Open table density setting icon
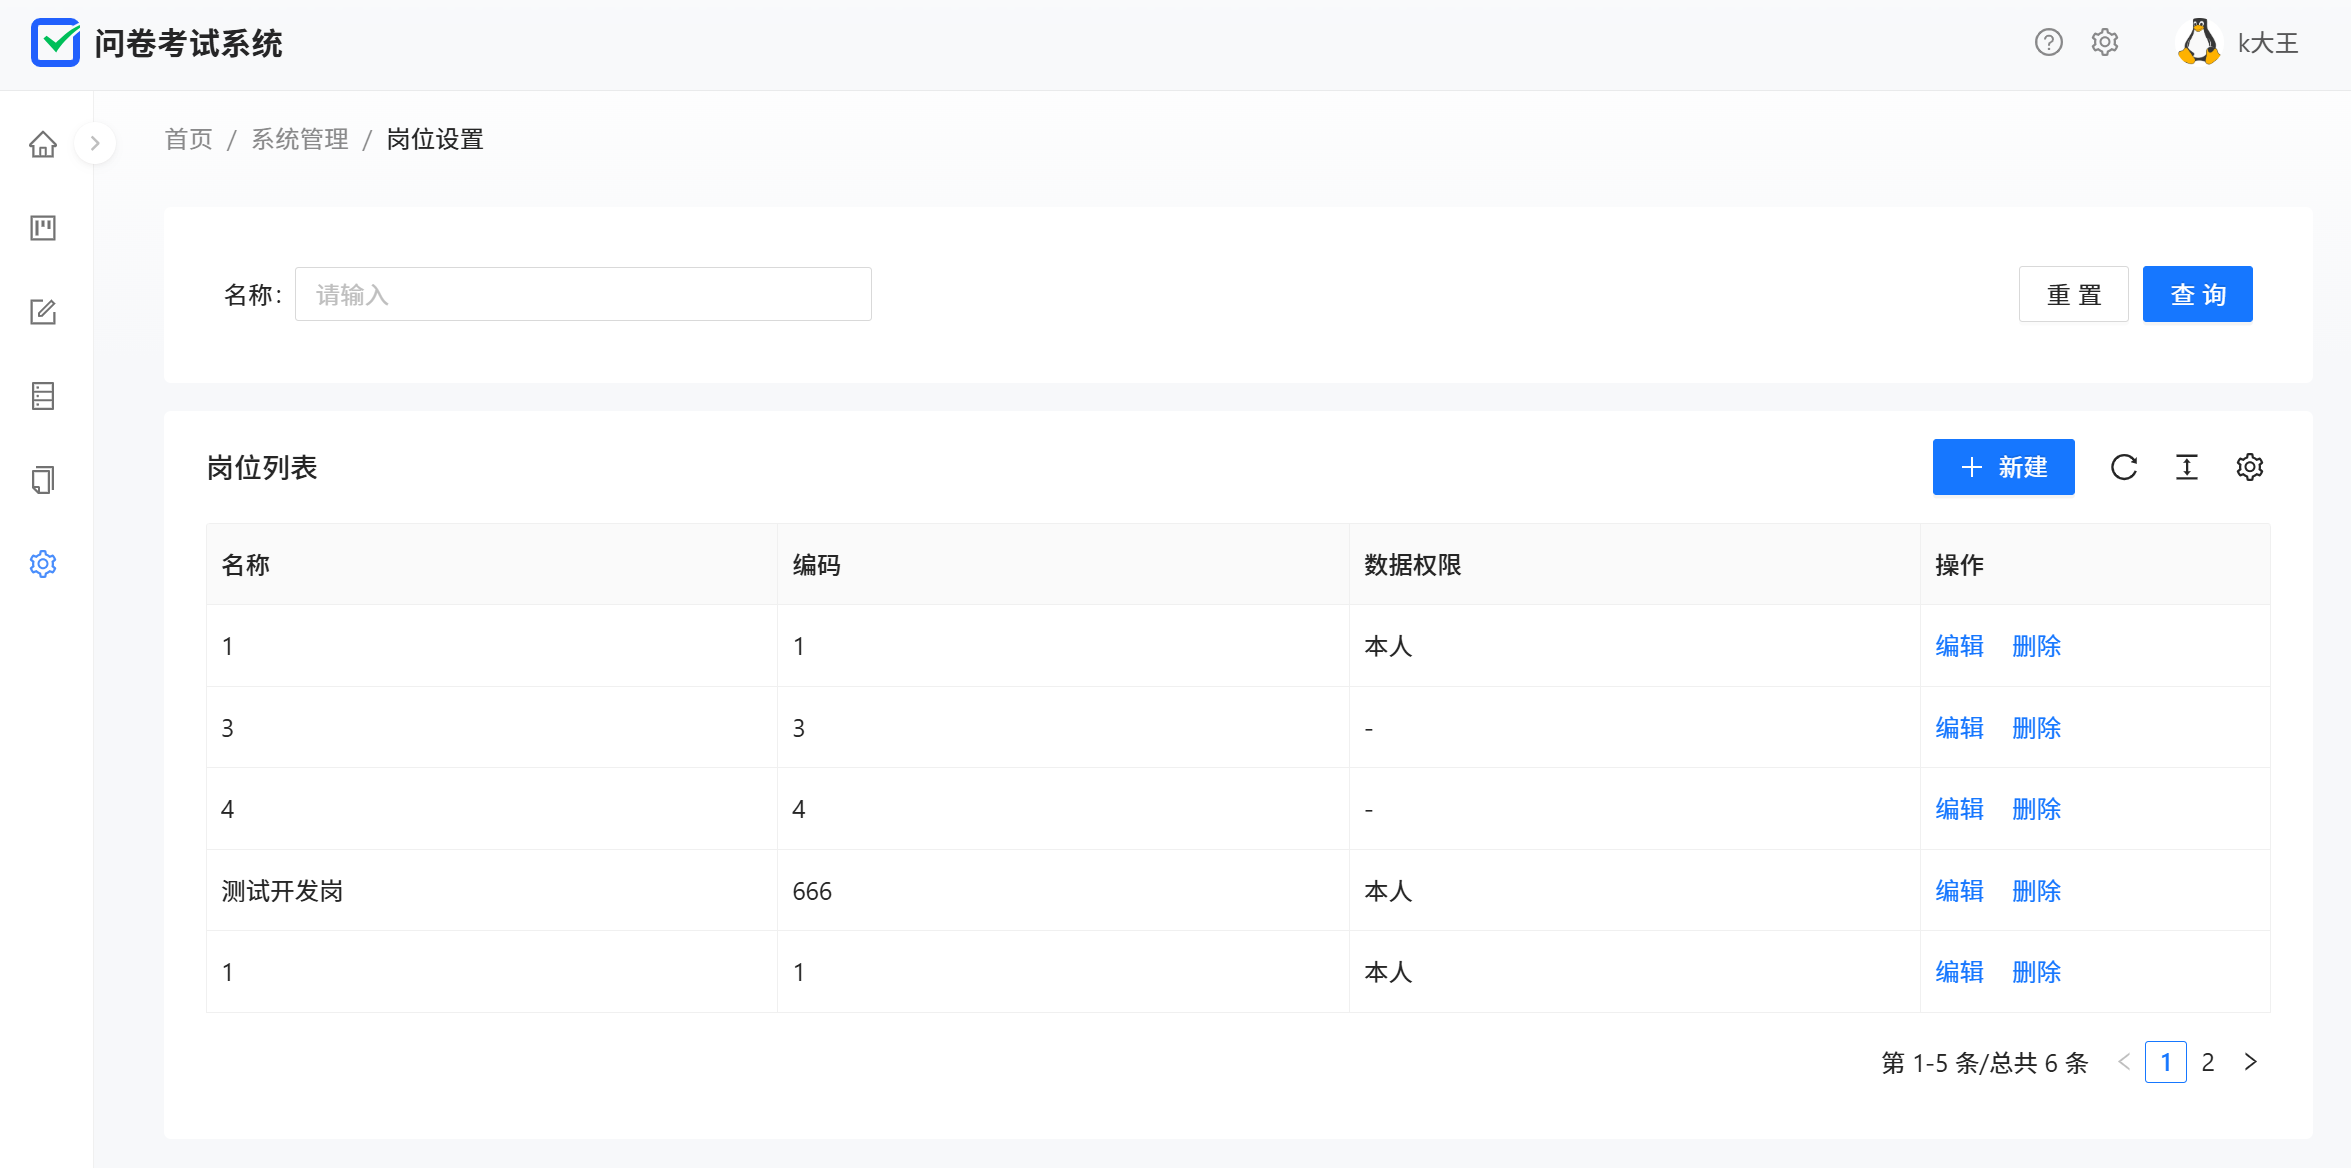This screenshot has height=1168, width=2351. (2187, 467)
